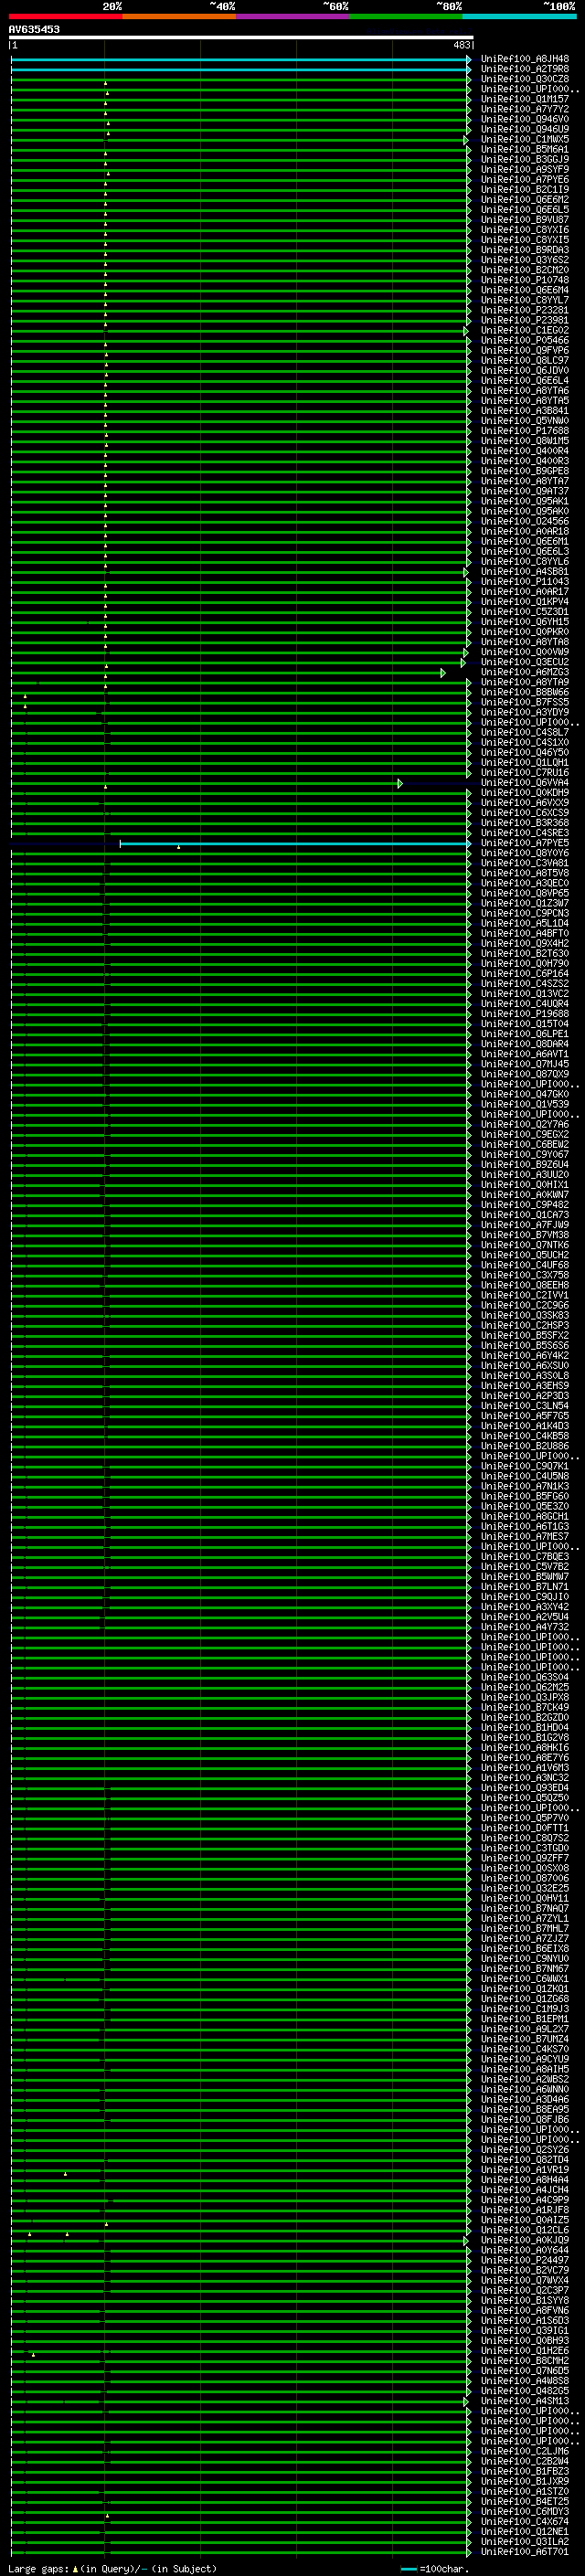The width and height of the screenshot is (585, 2576).
Task: Open hit UniRef100_C1MWX5
Action: coord(524,139)
